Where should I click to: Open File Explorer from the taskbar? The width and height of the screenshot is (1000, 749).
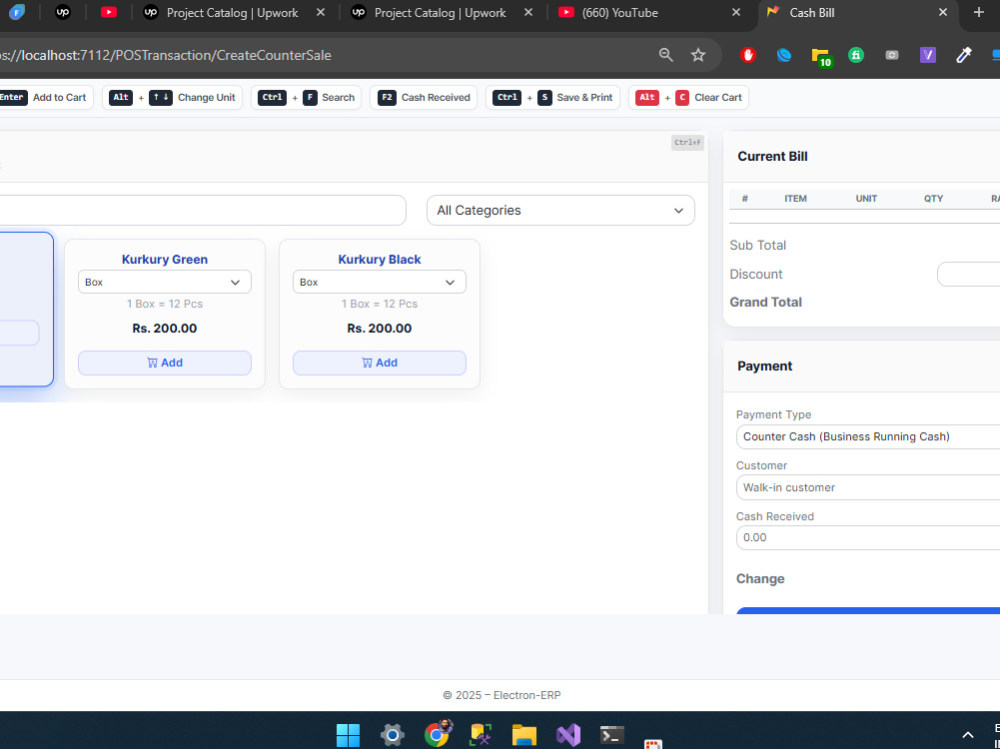point(524,735)
